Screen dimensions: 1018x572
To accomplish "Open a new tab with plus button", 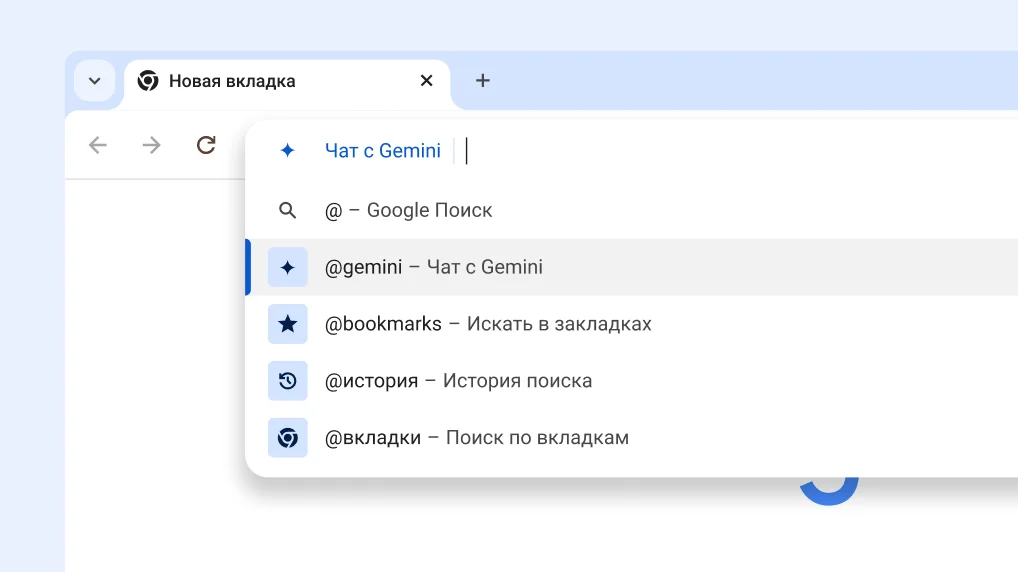I will pyautogui.click(x=482, y=81).
